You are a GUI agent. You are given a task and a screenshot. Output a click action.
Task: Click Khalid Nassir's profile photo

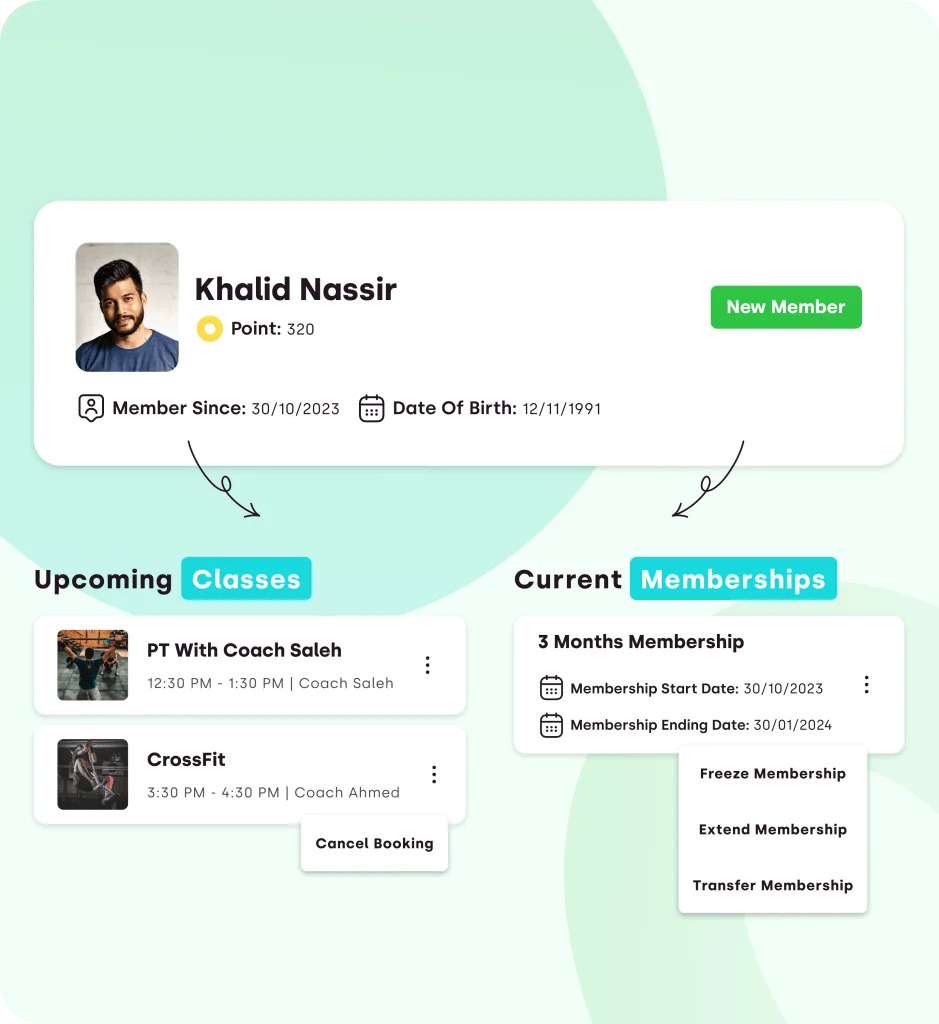[127, 307]
